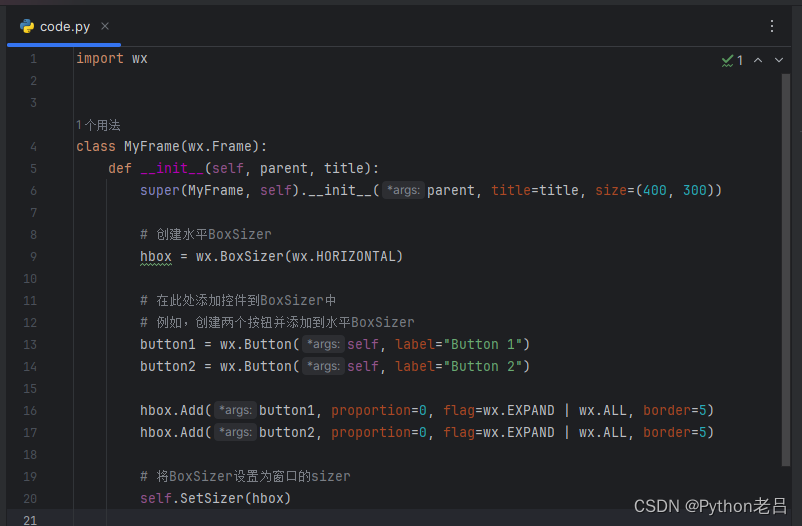Image resolution: width=802 pixels, height=526 pixels.
Task: Click the class name MyFrame on line 4
Action: pos(151,147)
